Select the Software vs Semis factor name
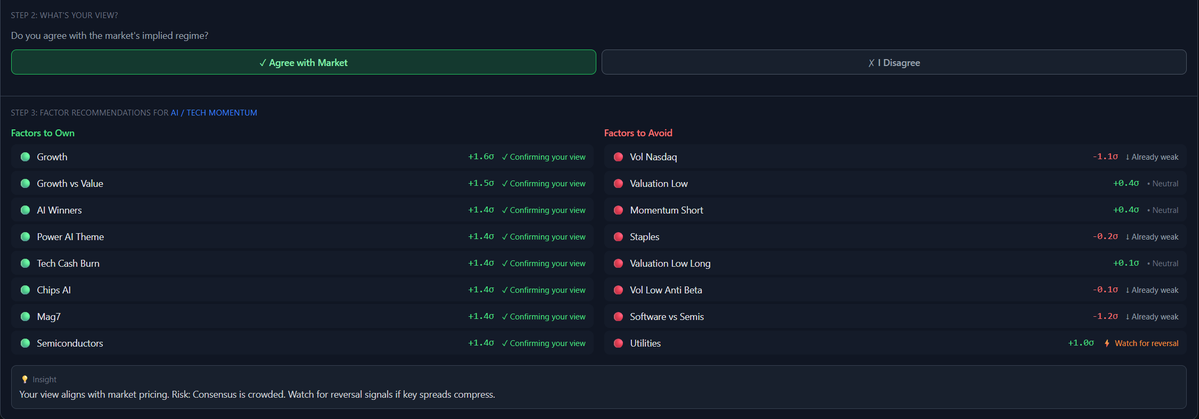The image size is (1199, 419). click(x=668, y=317)
